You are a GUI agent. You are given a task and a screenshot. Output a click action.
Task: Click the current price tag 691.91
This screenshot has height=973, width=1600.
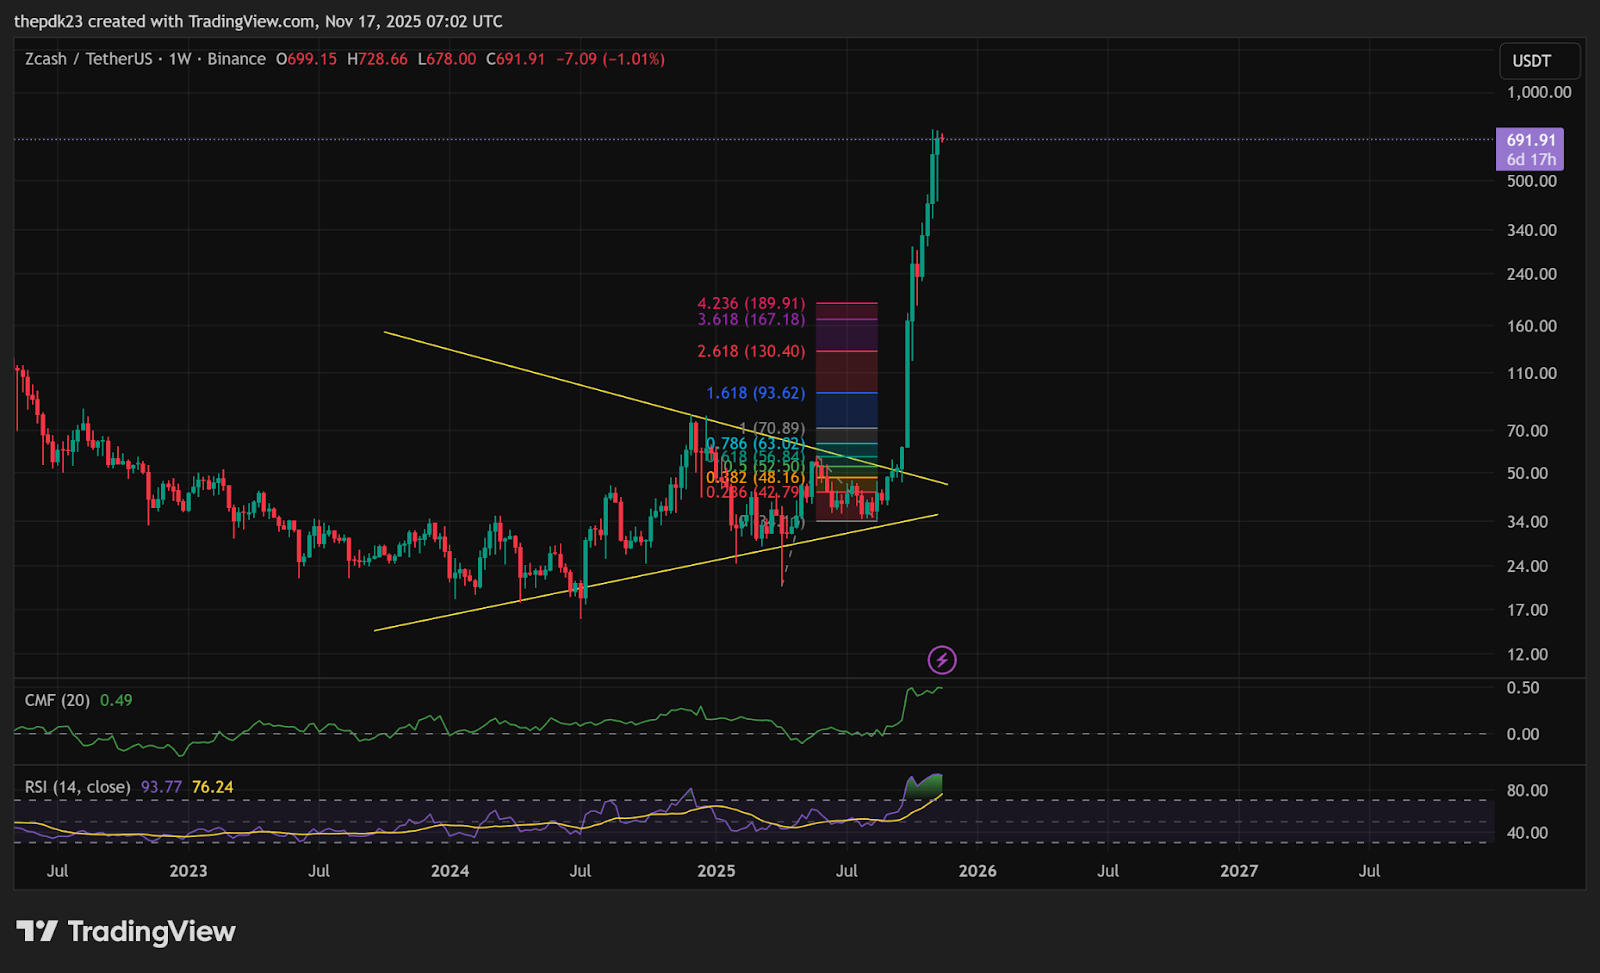click(x=1530, y=141)
